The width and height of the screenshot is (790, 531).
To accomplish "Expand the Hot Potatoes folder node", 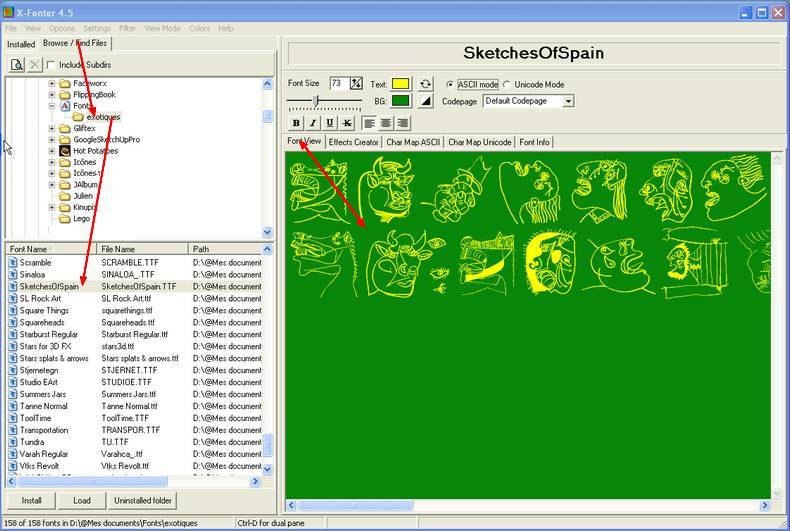I will [x=52, y=151].
